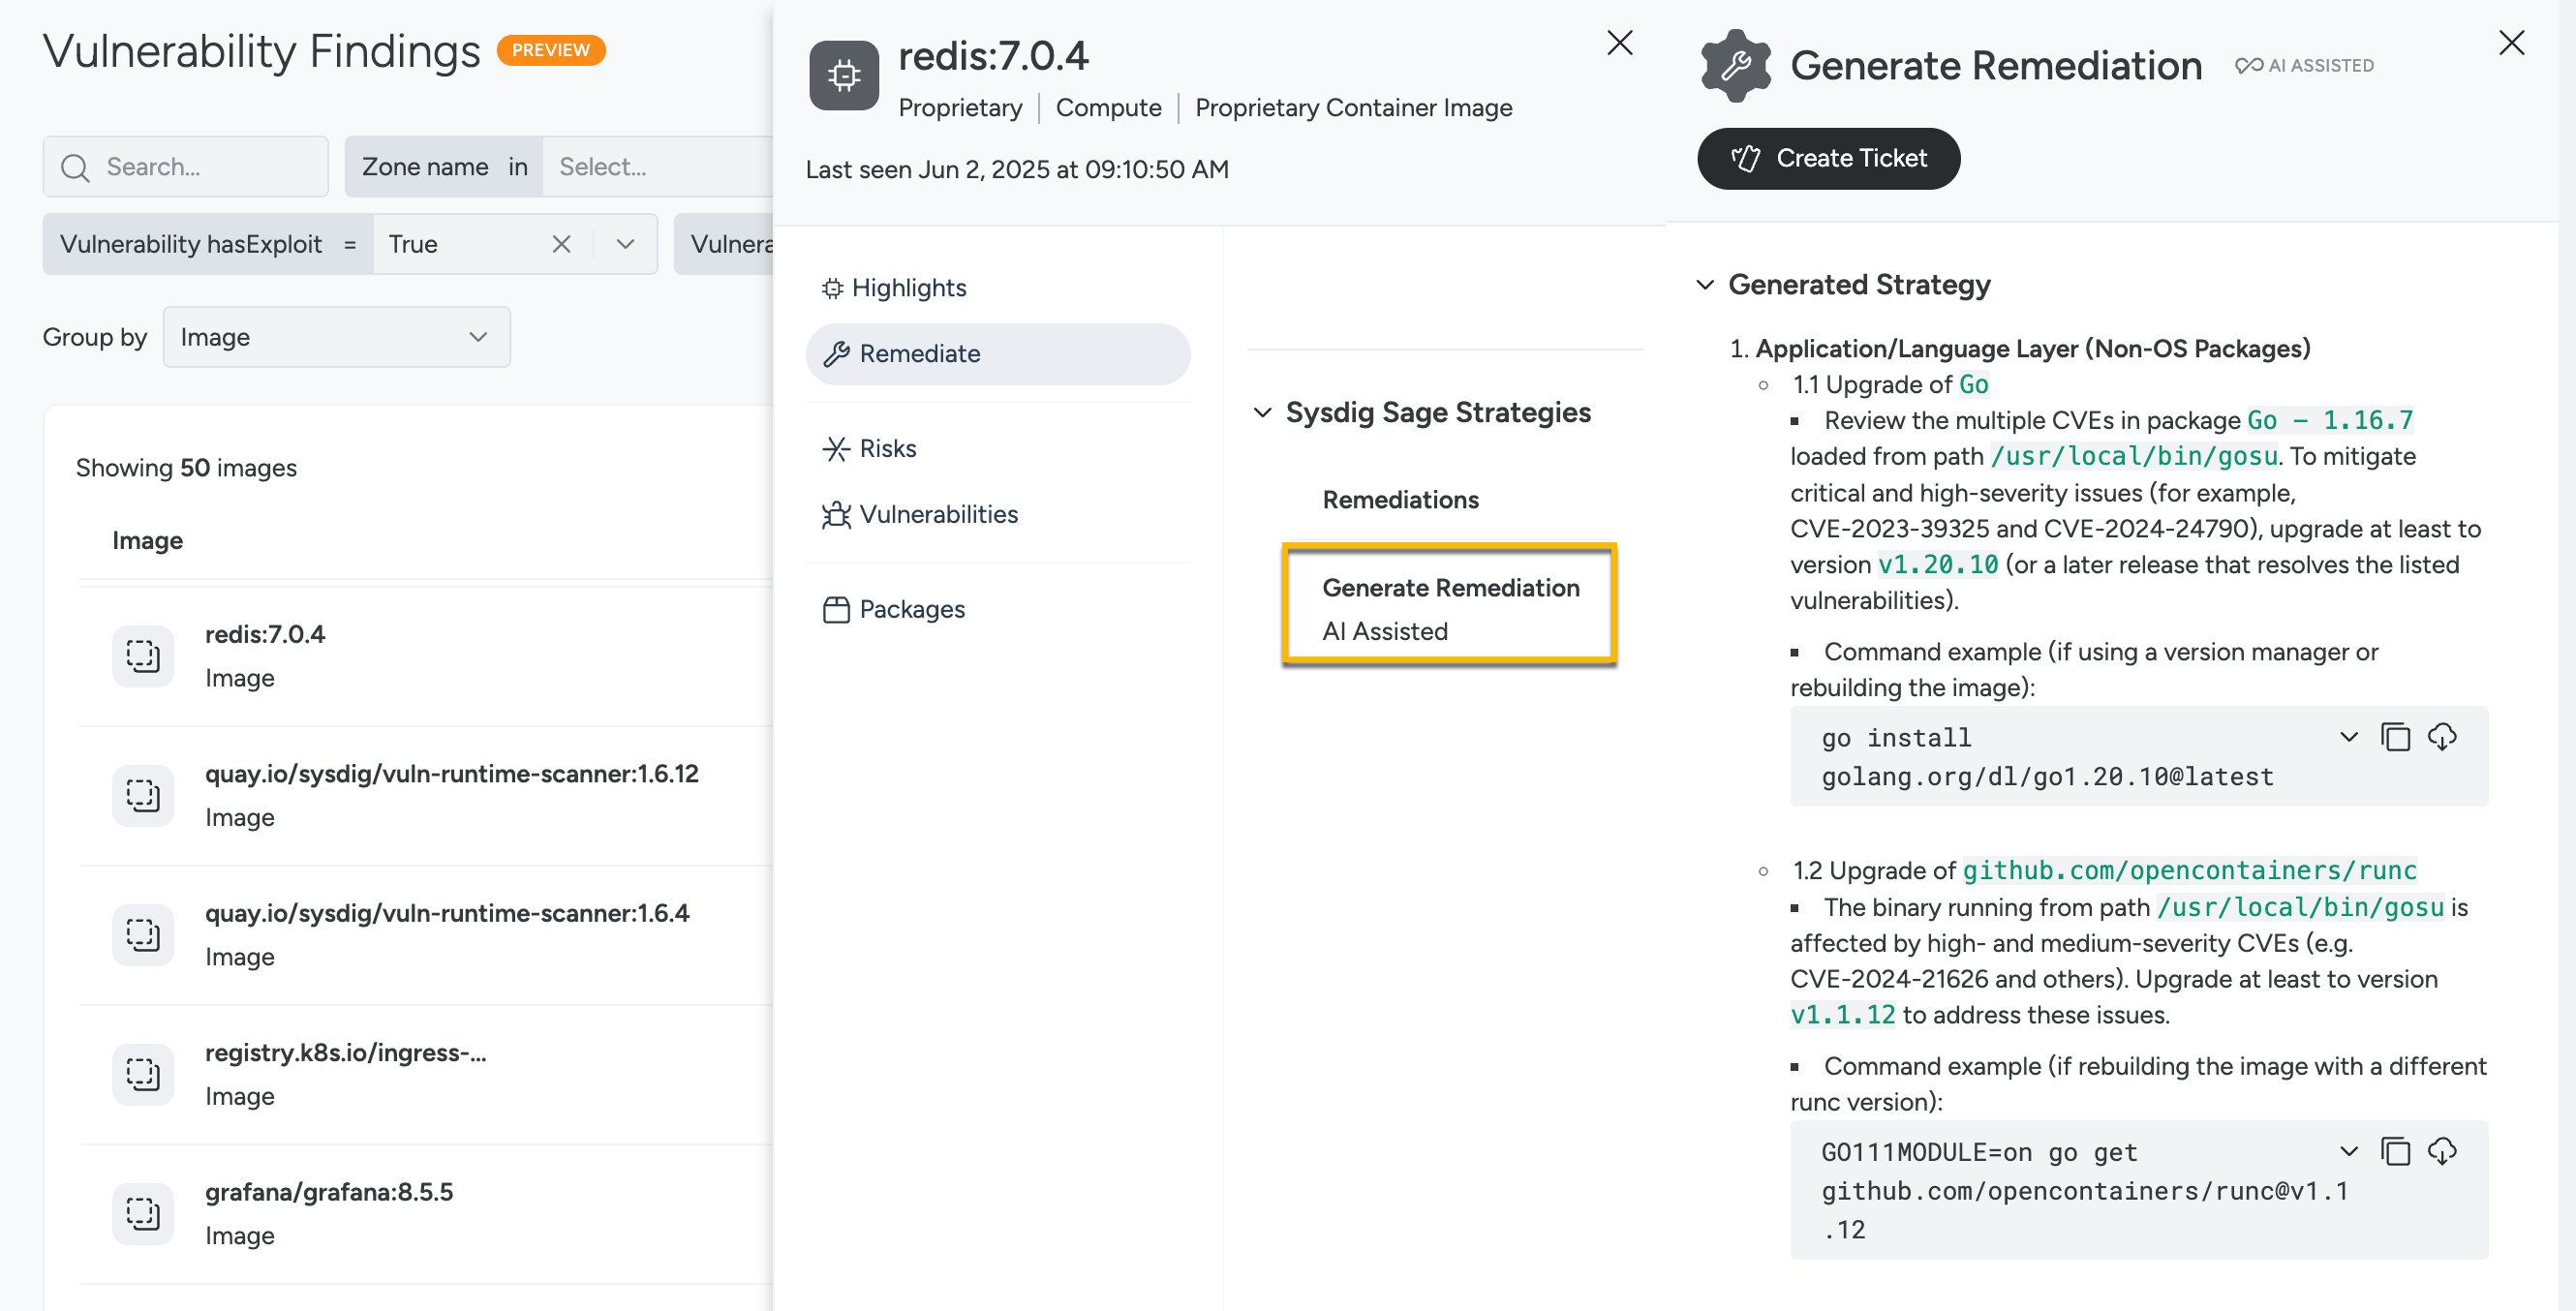Click the search magnifier icon
This screenshot has width=2576, height=1311.
click(x=75, y=167)
